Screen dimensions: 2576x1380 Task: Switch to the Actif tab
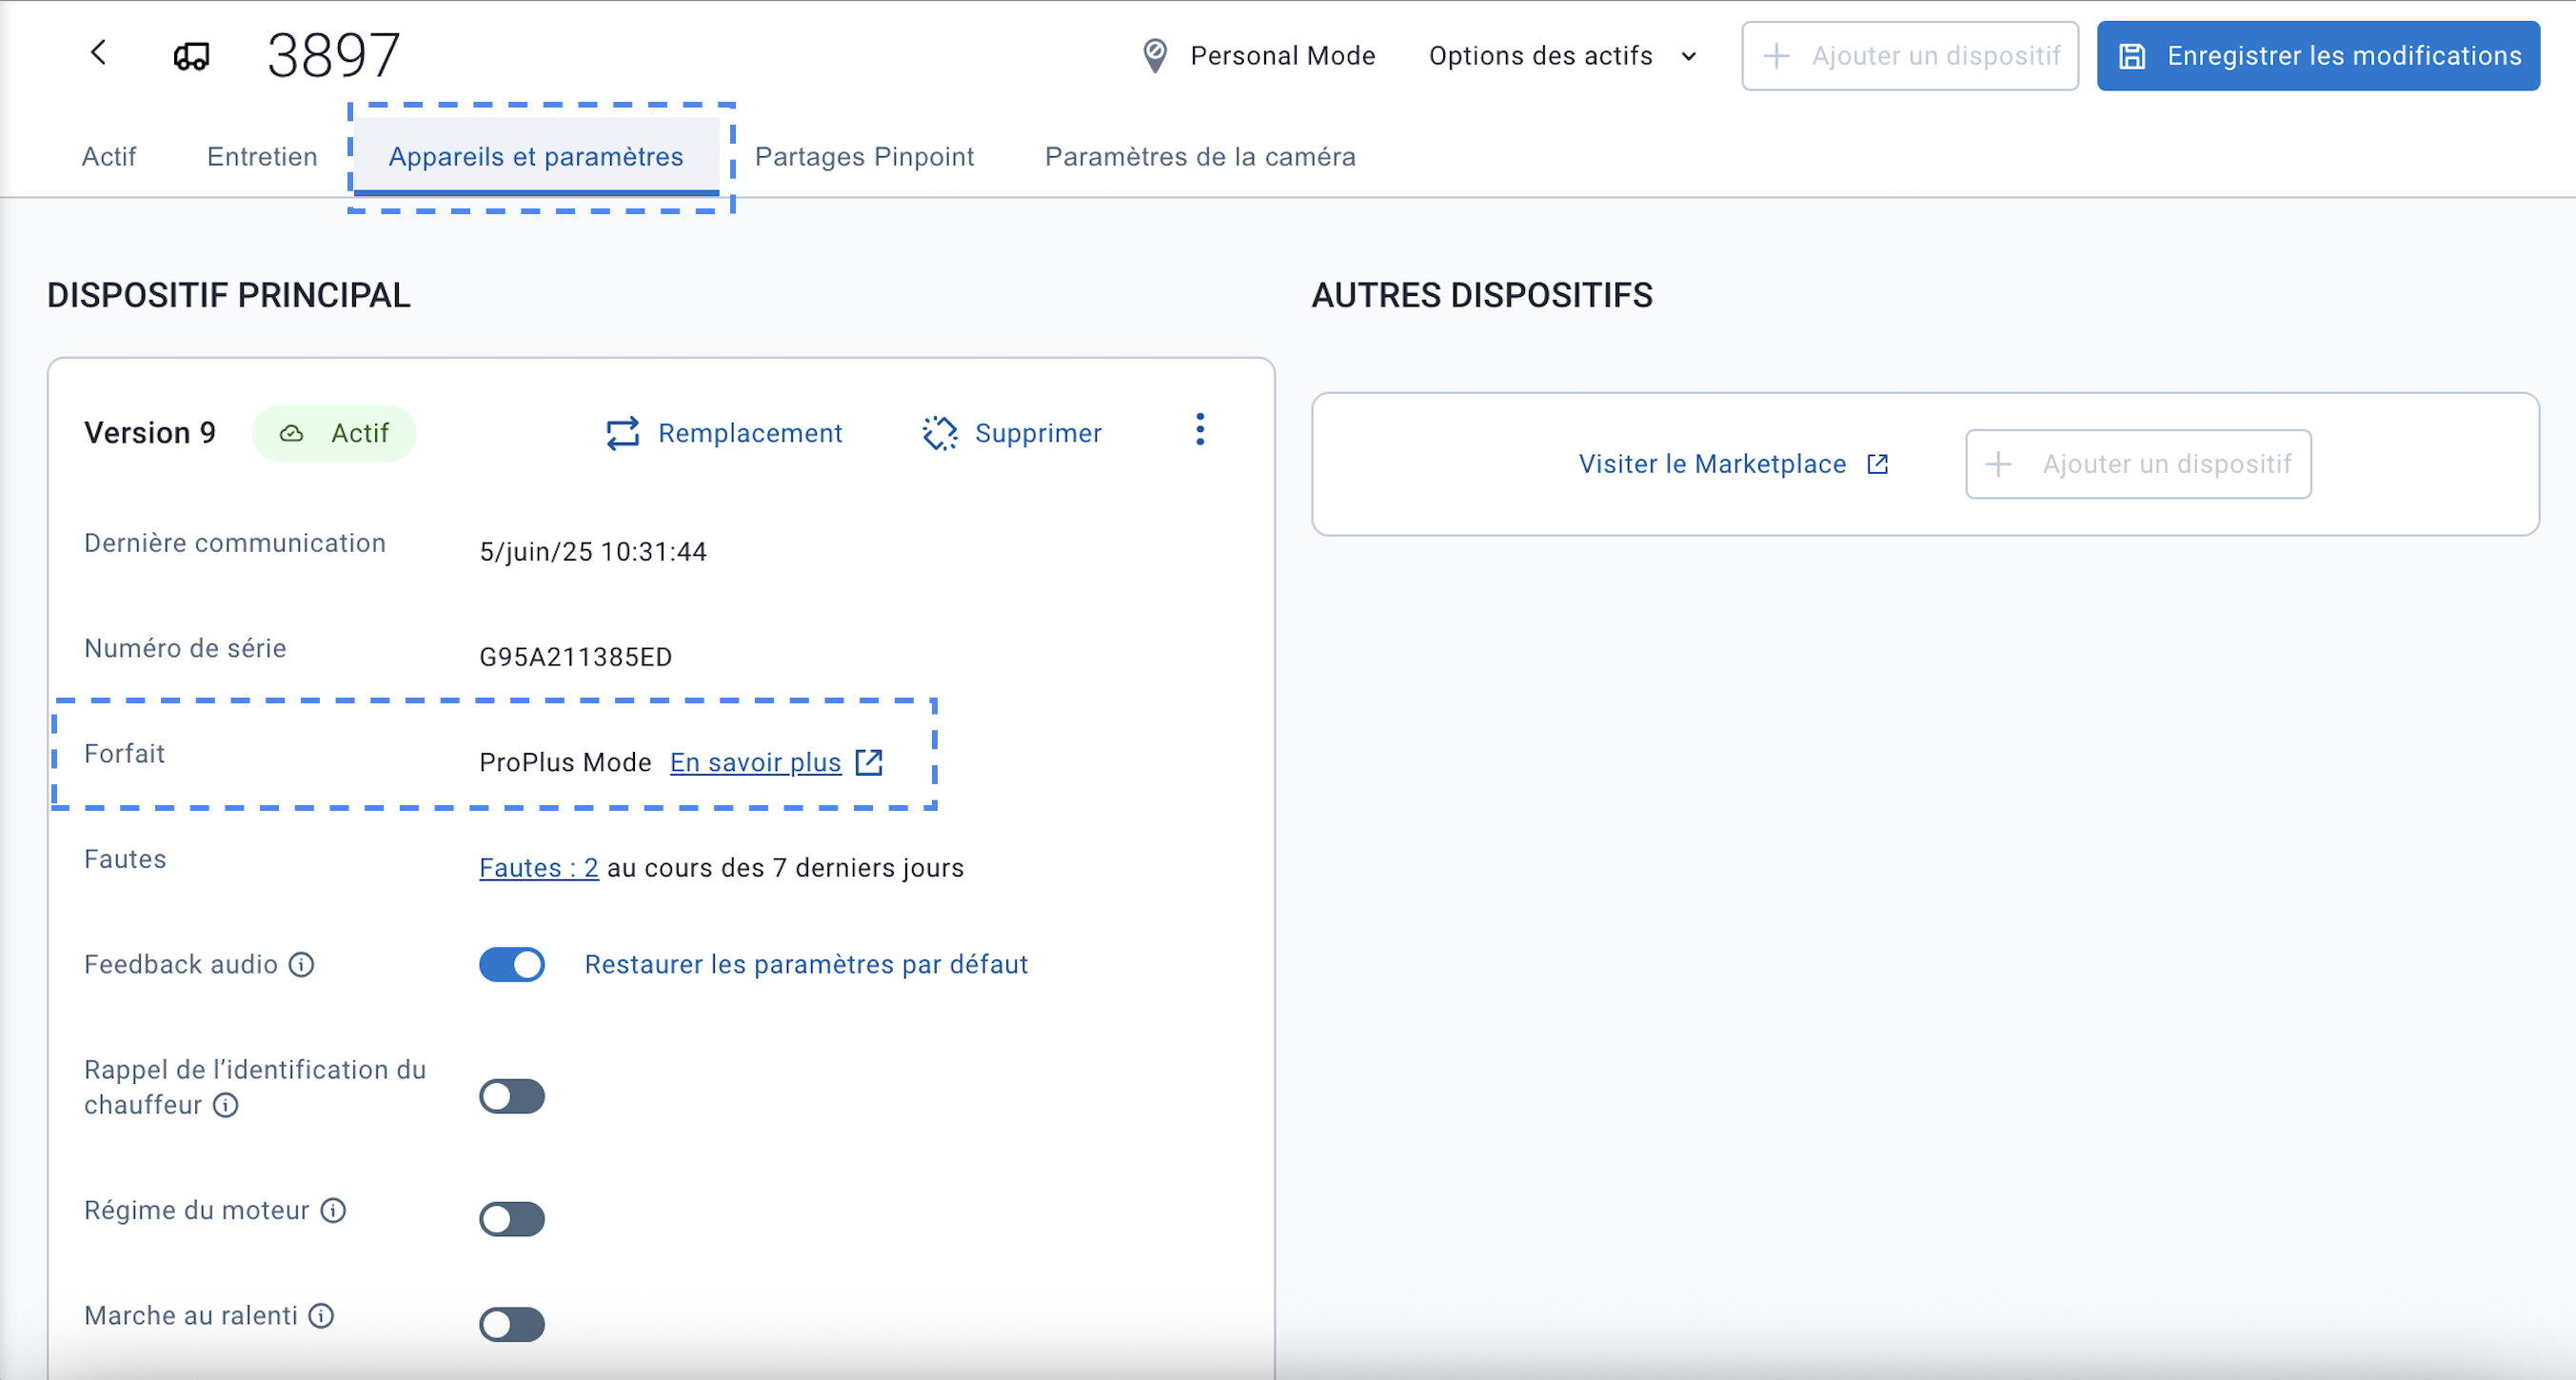tap(109, 157)
